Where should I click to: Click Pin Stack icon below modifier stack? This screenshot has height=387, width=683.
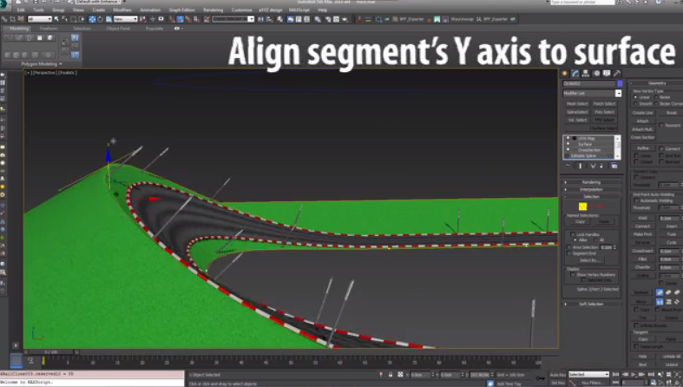[x=568, y=166]
